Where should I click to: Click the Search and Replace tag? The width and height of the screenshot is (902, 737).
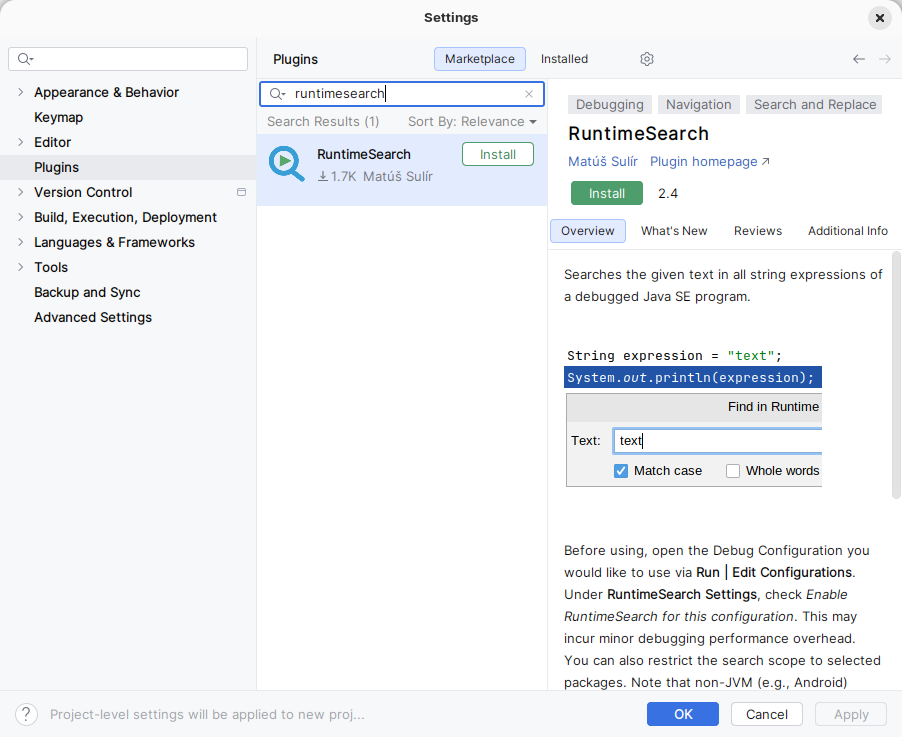pos(815,104)
